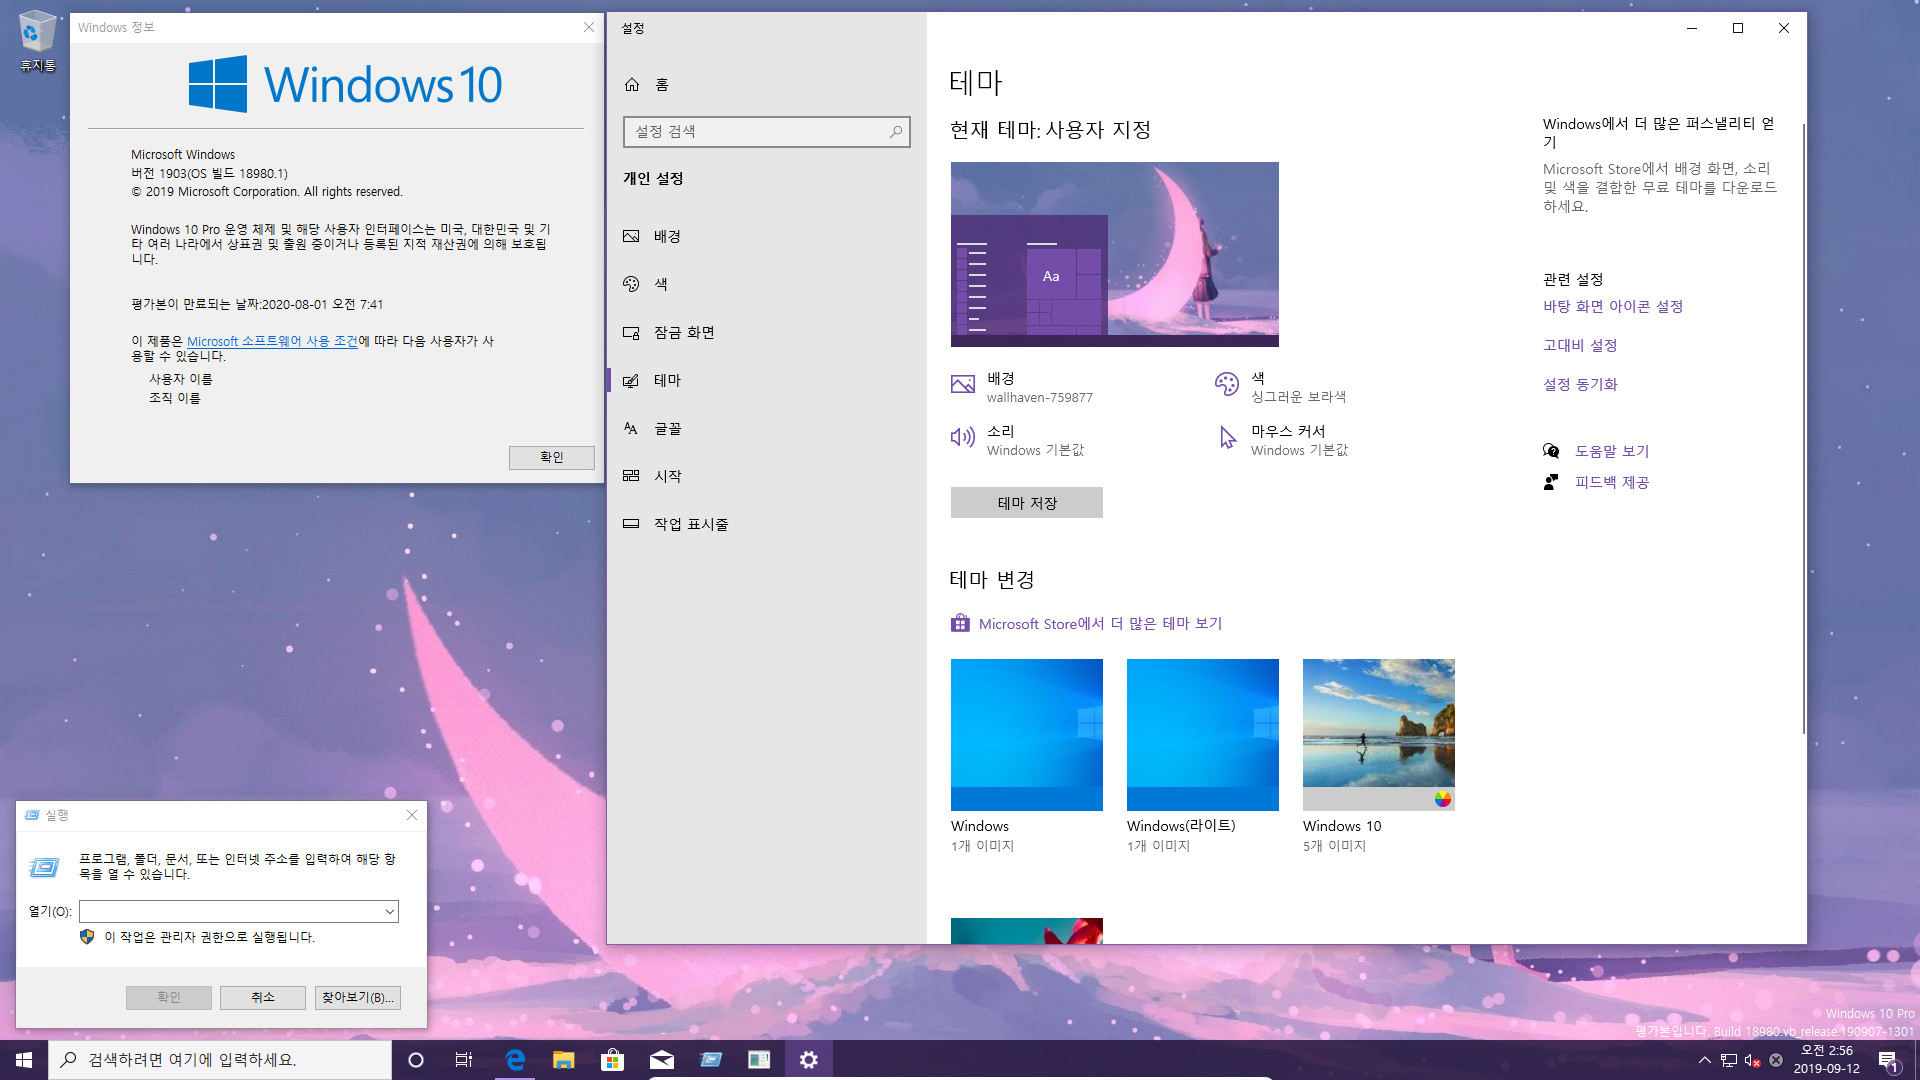
Task: Open Task View on taskbar
Action: pos(464,1060)
